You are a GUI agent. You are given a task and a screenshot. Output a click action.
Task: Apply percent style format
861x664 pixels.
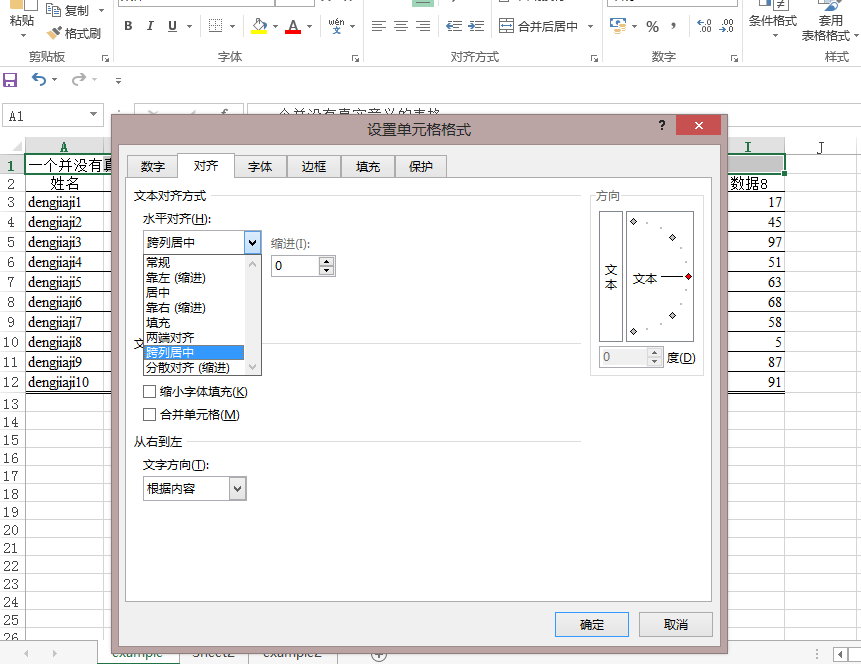coord(652,26)
